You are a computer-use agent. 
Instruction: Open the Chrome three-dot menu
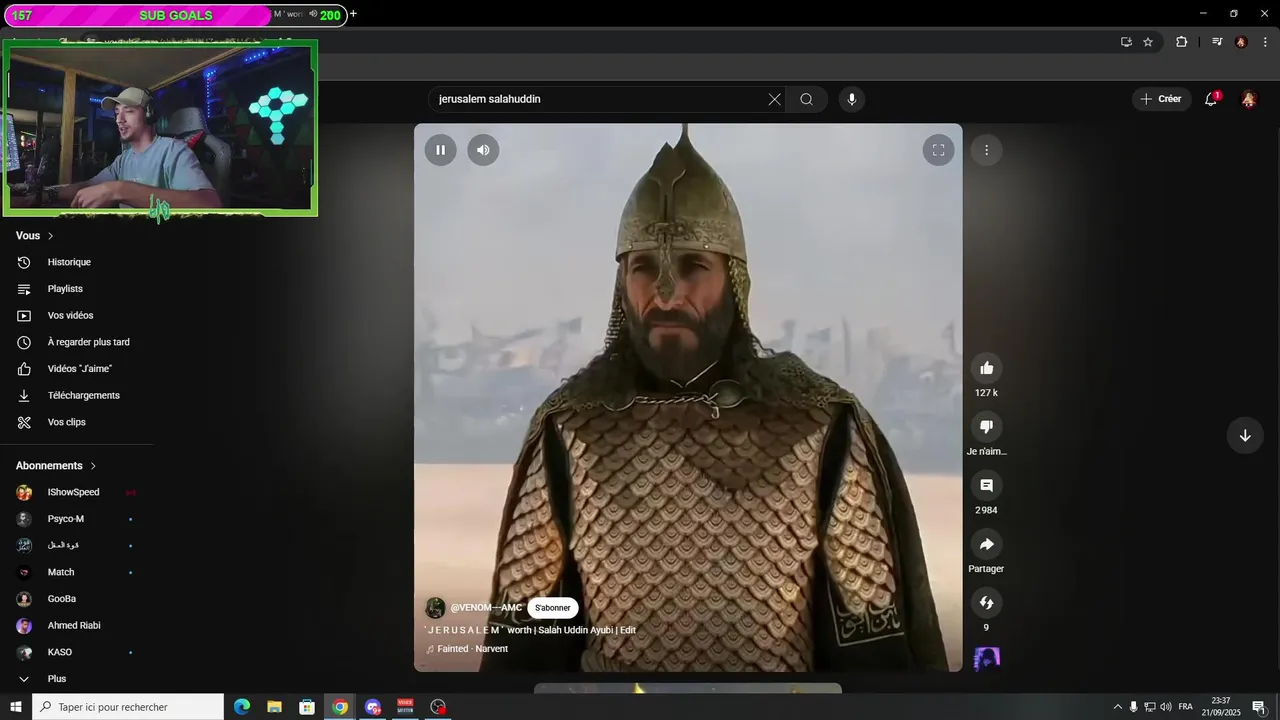point(1265,42)
